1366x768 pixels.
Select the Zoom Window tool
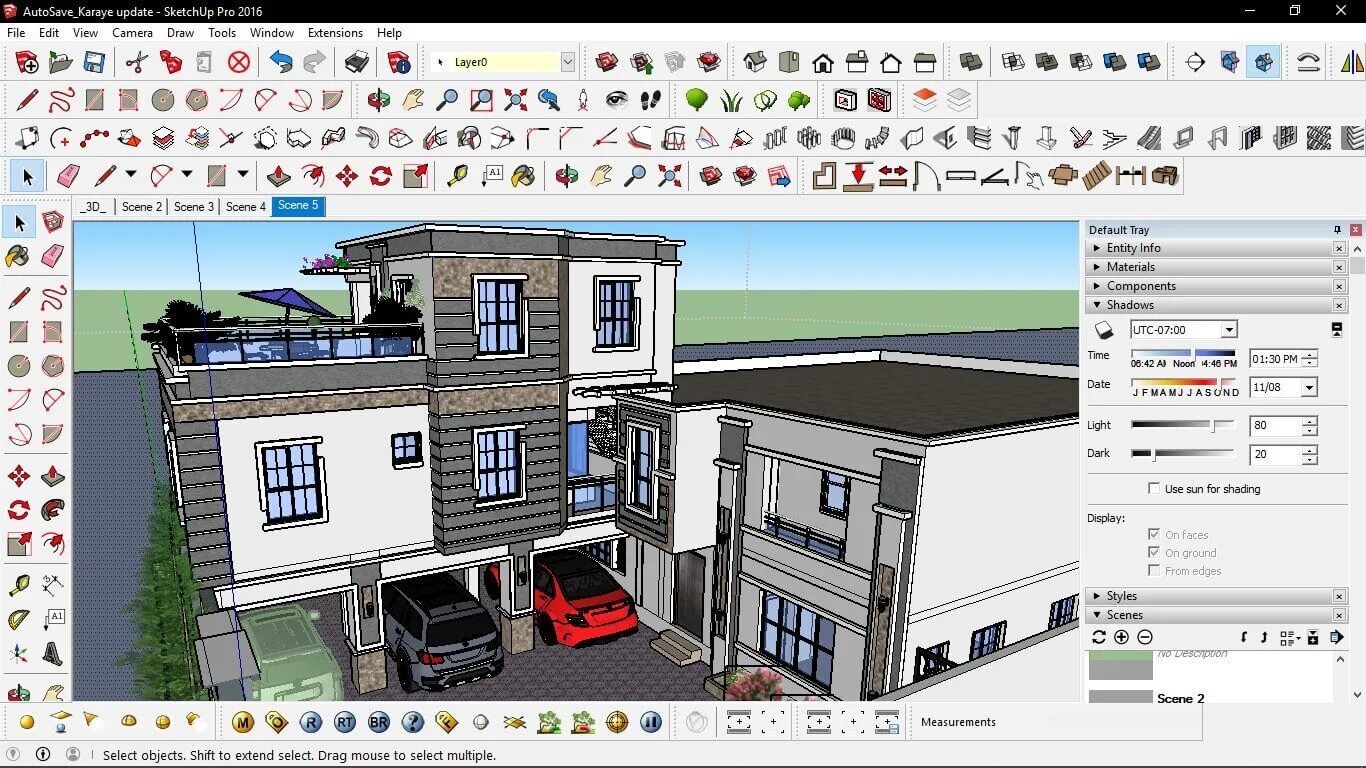tap(481, 100)
